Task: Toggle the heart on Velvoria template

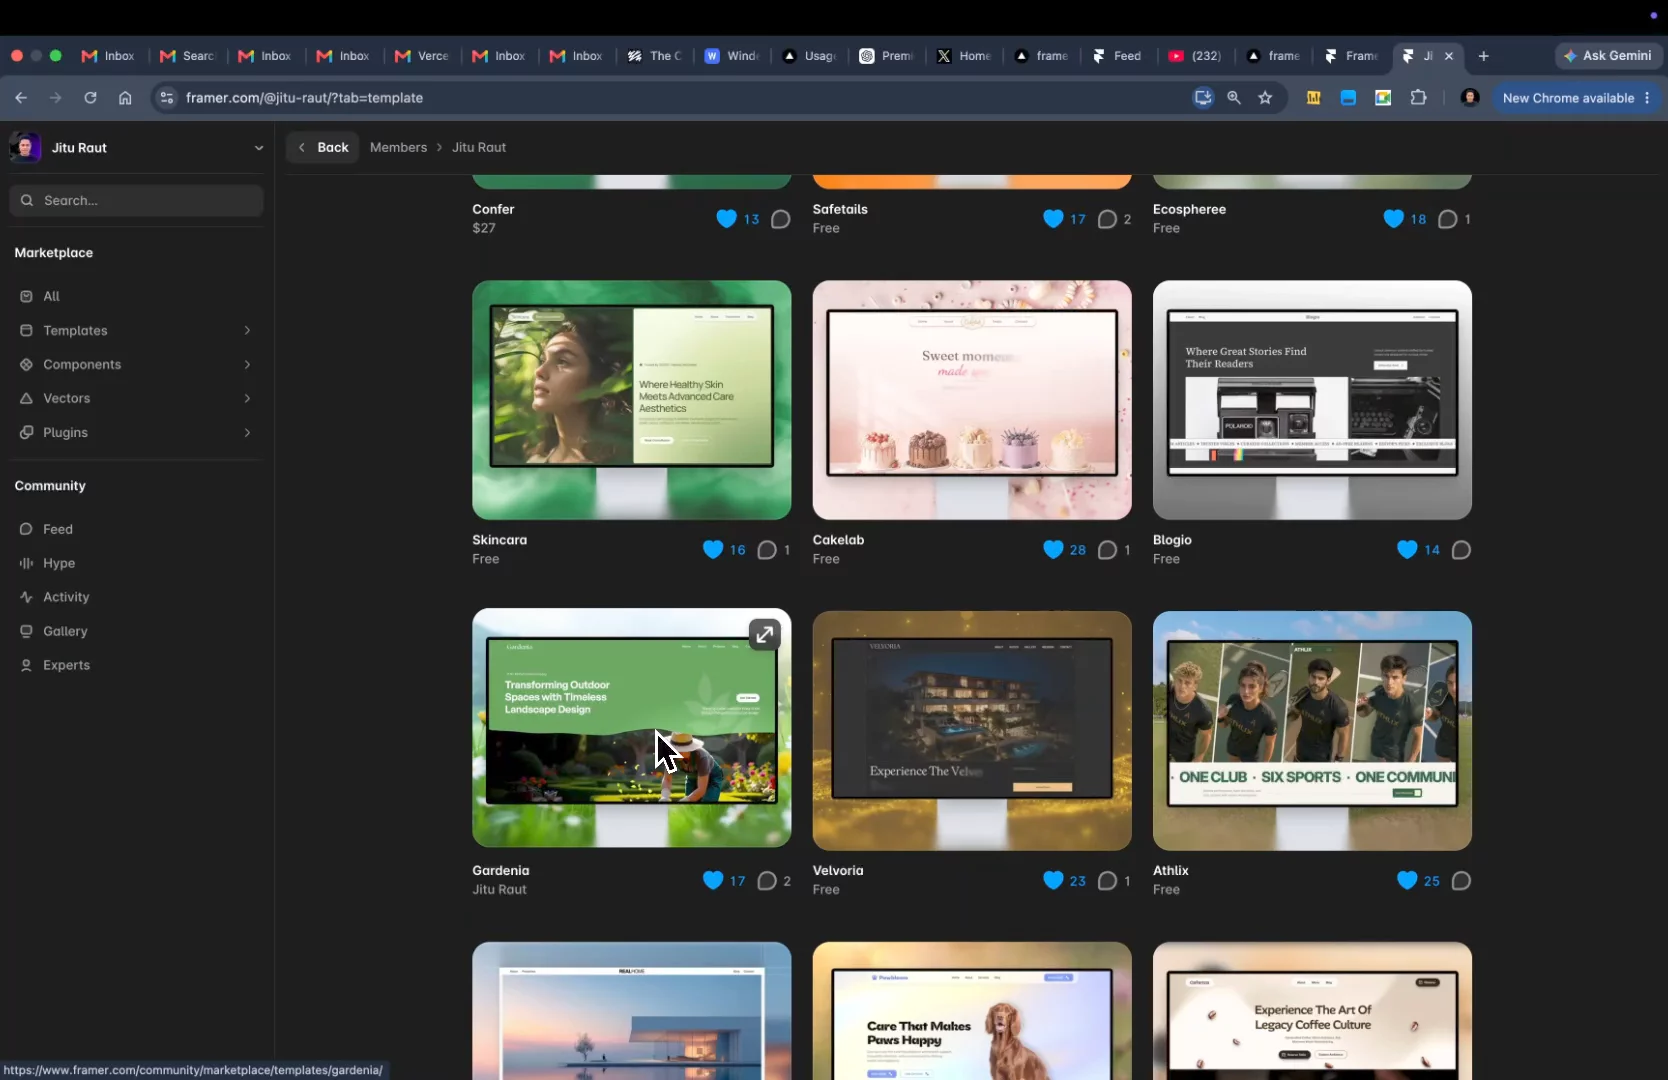Action: click(x=1053, y=880)
